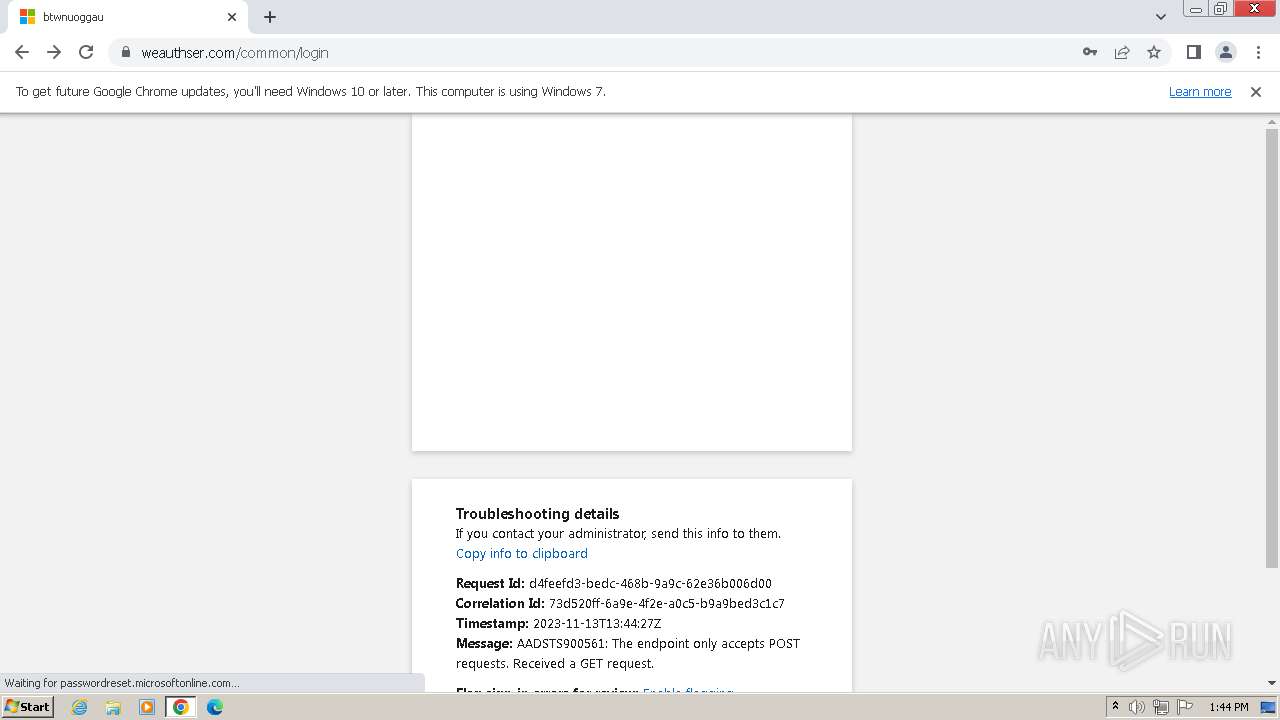The image size is (1280, 720).
Task: Go forward to the next page
Action: click(x=54, y=52)
